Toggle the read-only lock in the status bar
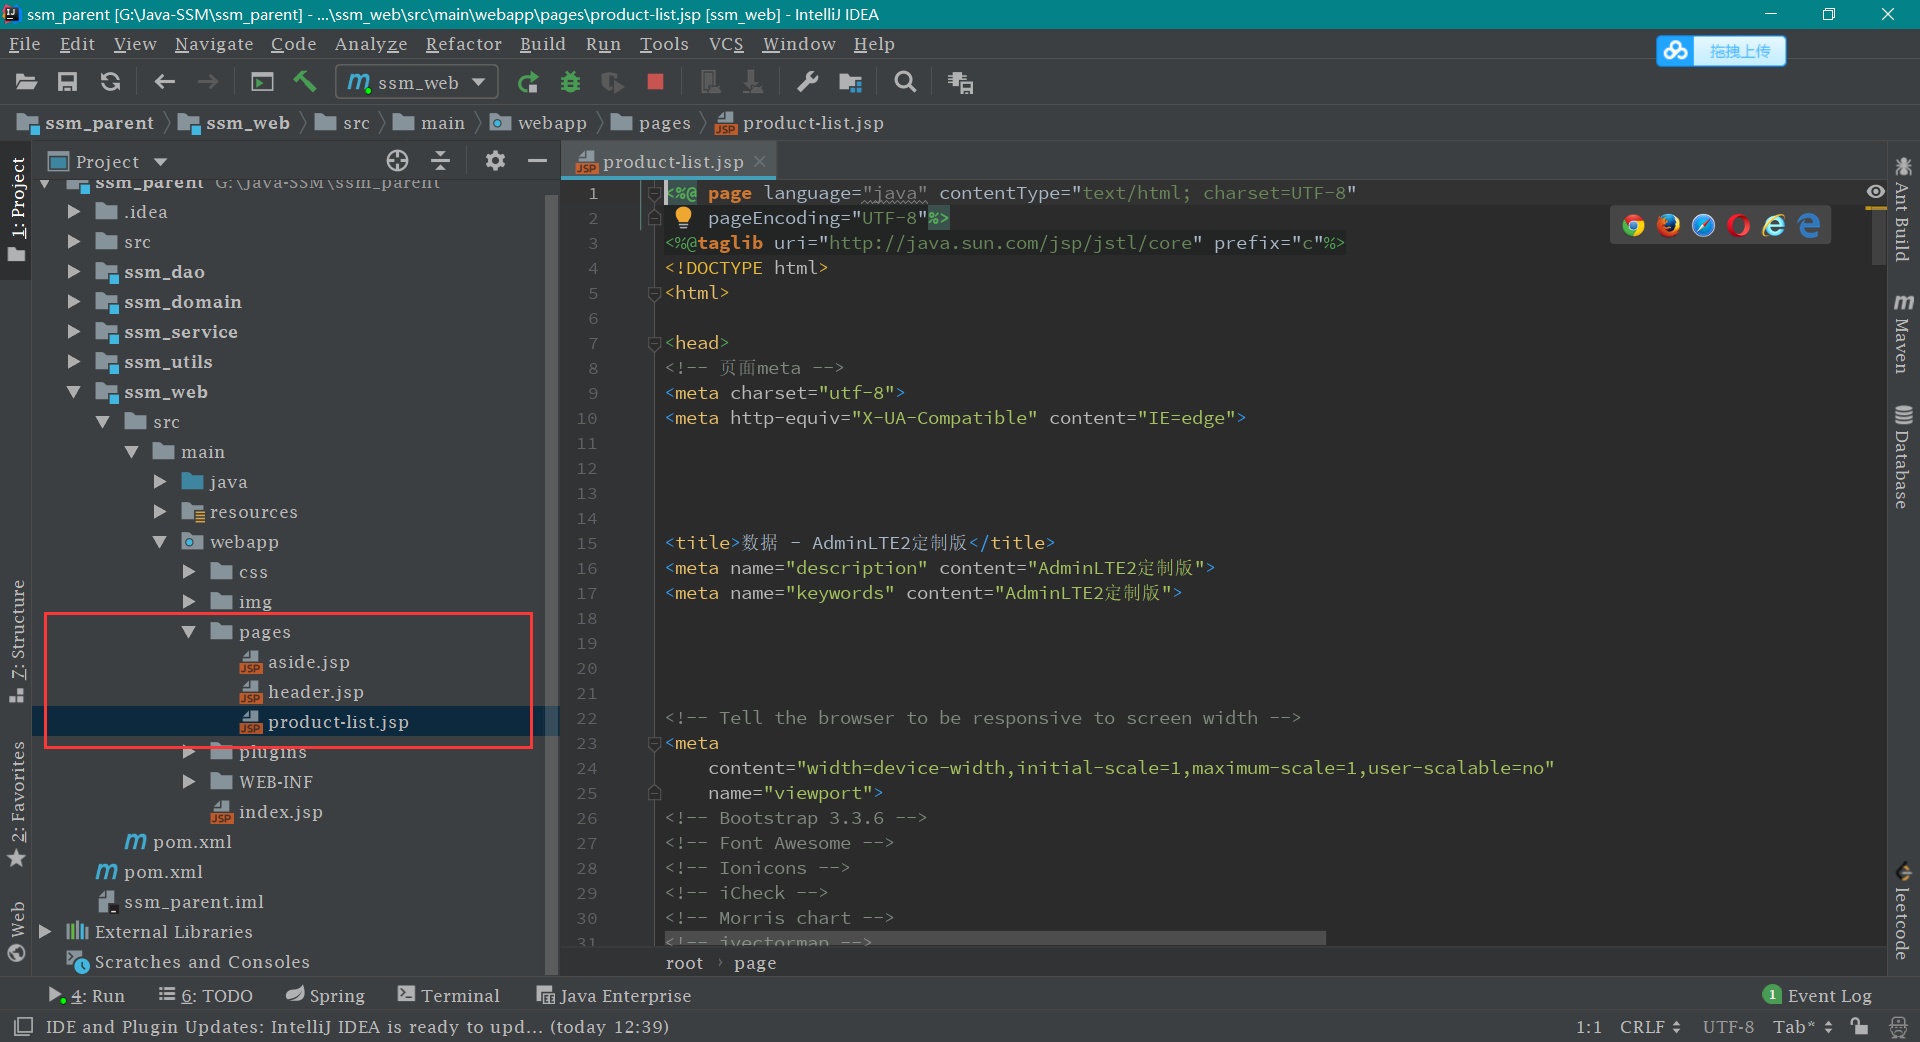Screen dimensions: 1920x1042 click(1859, 1027)
